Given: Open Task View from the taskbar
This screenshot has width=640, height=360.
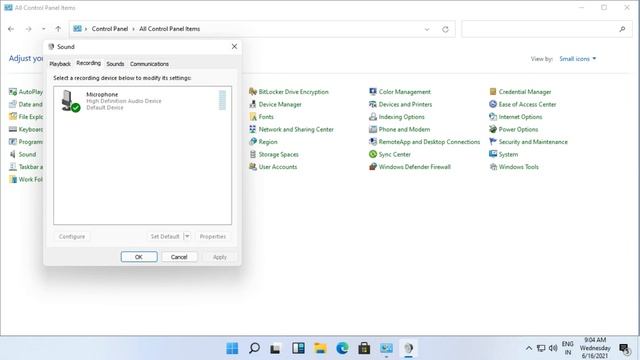Looking at the screenshot, I should pyautogui.click(x=276, y=348).
